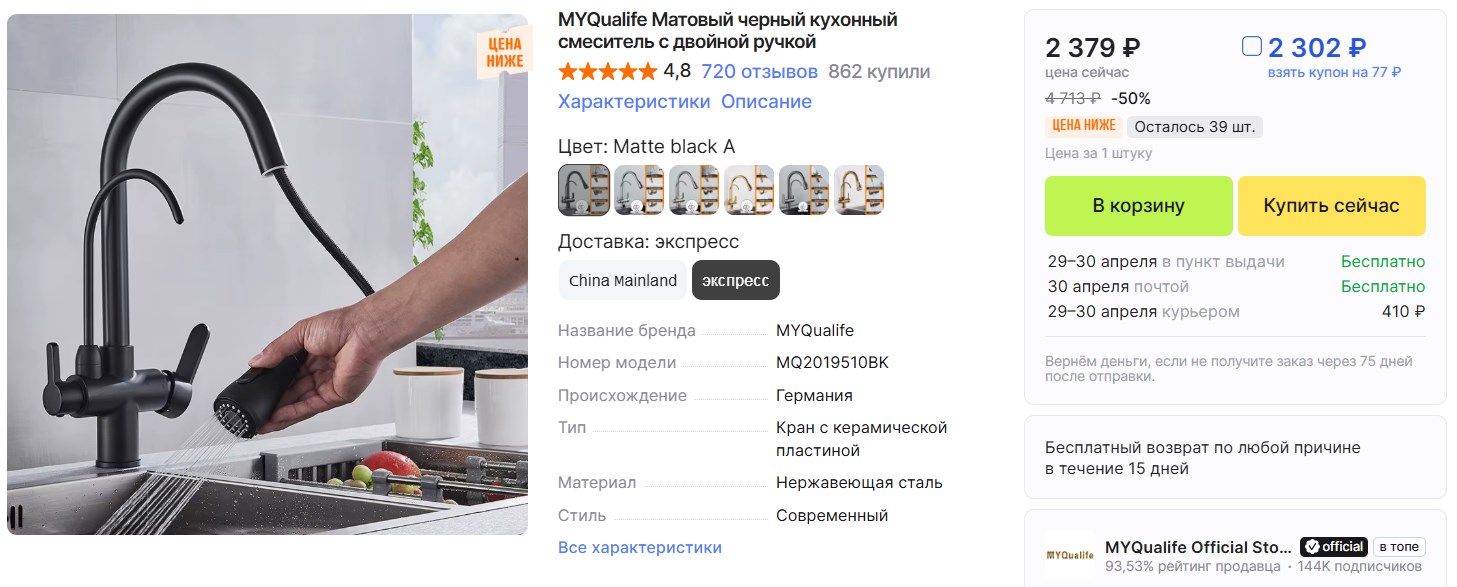This screenshot has height=587, width=1457.
Task: Jump to the Описание section
Action: [766, 101]
